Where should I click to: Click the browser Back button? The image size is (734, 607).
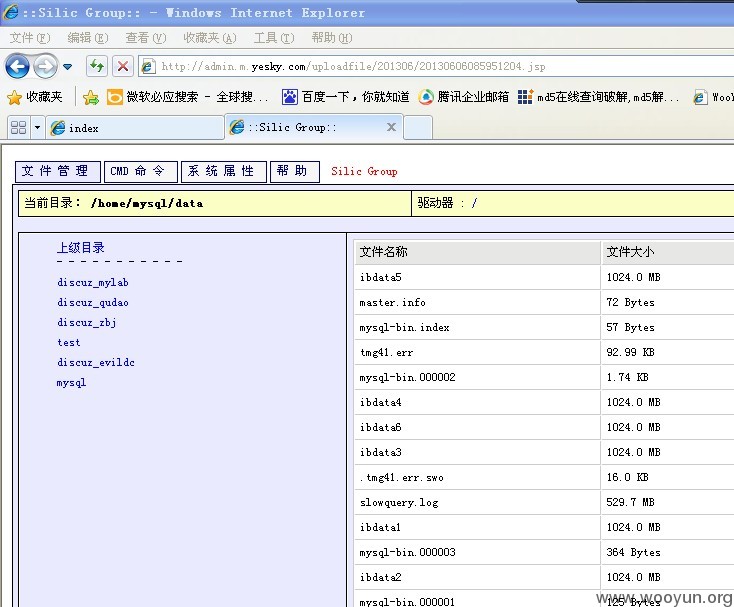pyautogui.click(x=17, y=66)
